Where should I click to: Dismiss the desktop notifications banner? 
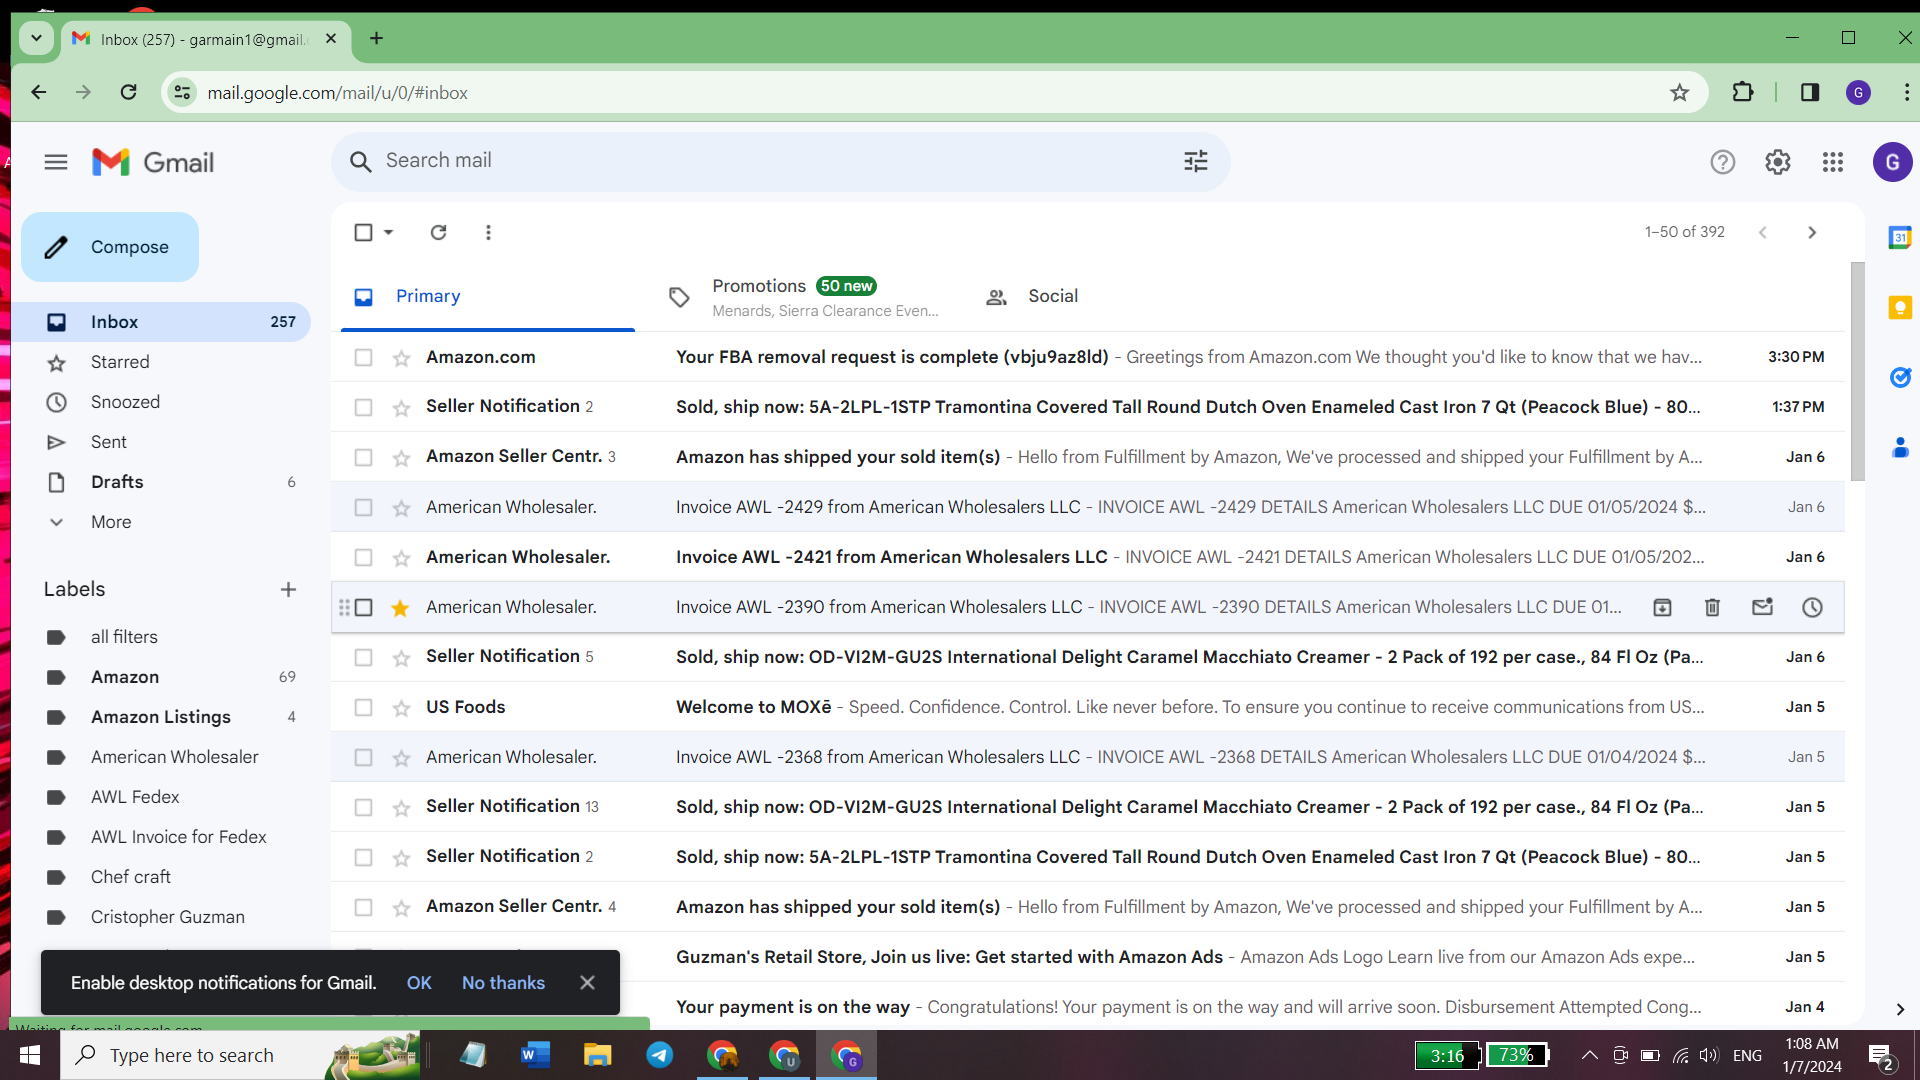587,983
